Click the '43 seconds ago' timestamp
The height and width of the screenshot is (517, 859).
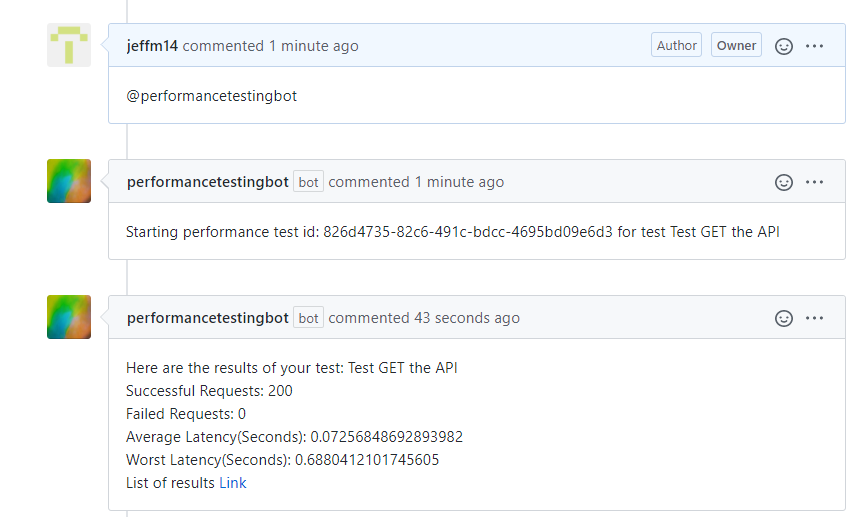coord(467,318)
